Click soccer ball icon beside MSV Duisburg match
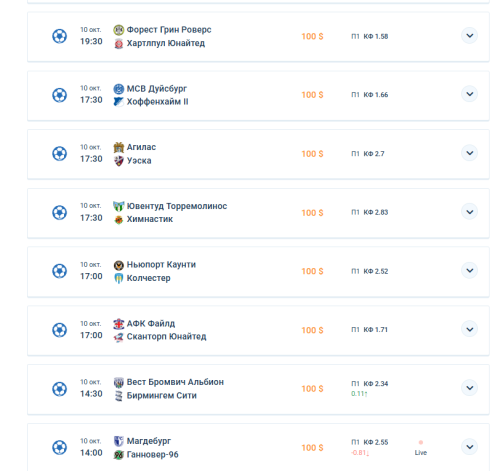 point(60,95)
